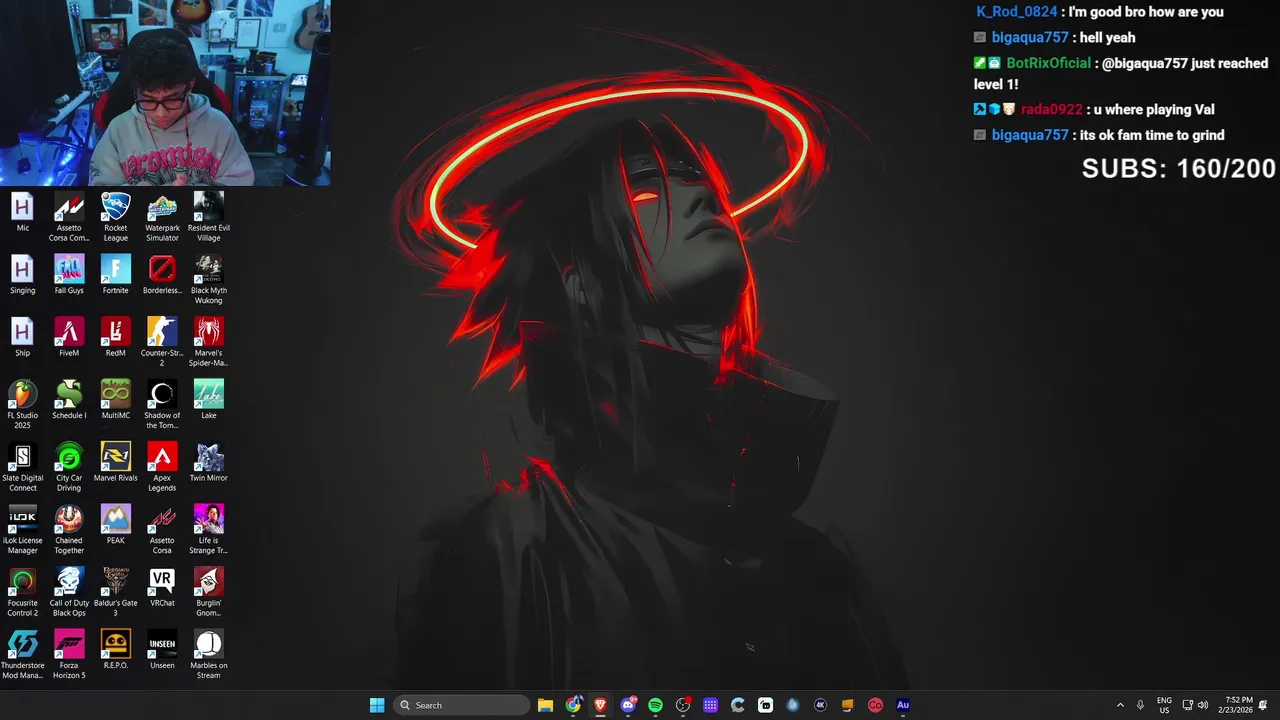Select the Waterpark Simulator icon
Screen dimensions: 1280x720
162,217
